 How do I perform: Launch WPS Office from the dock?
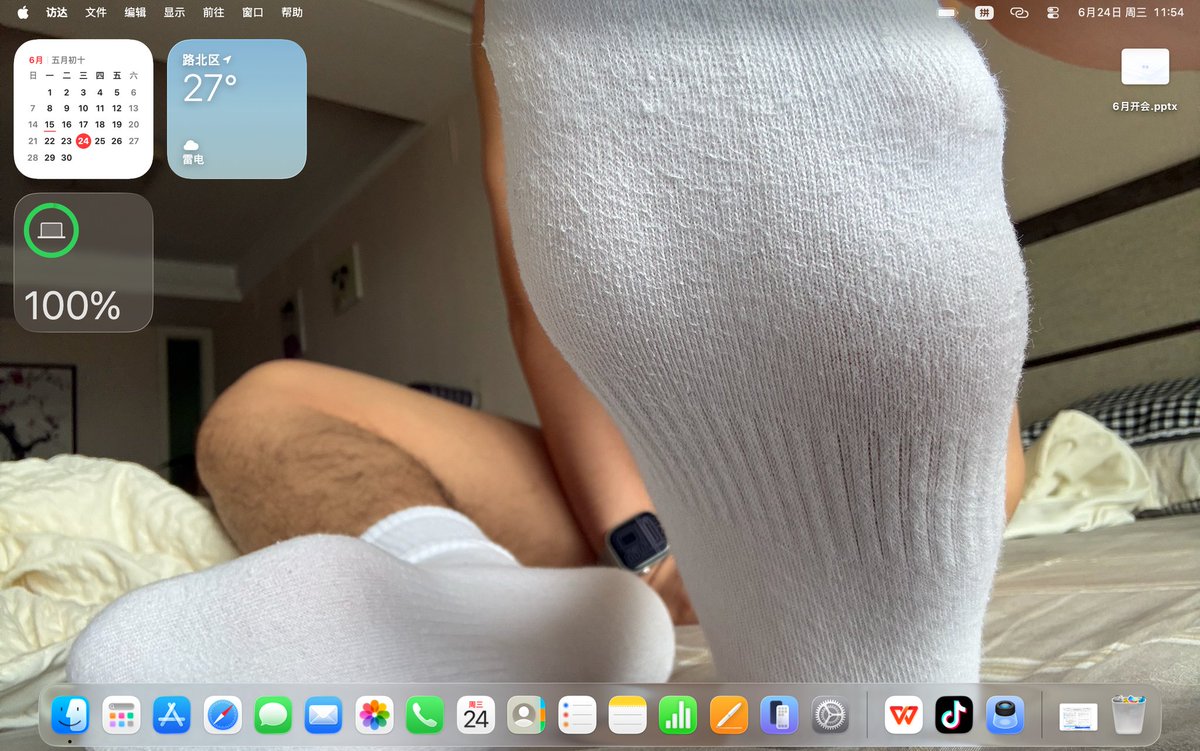pos(903,714)
